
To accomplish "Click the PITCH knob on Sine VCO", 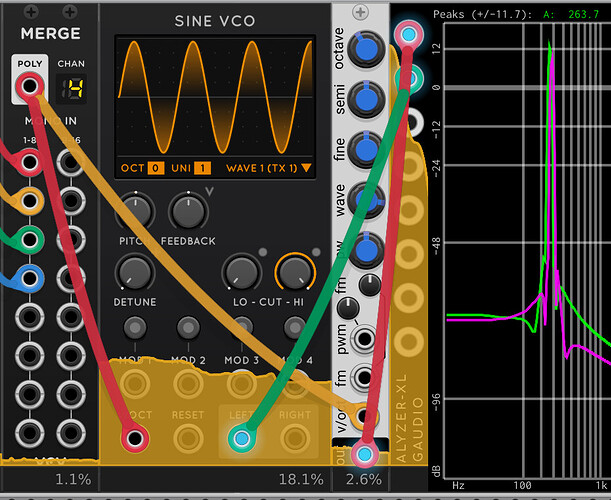I will coord(139,210).
